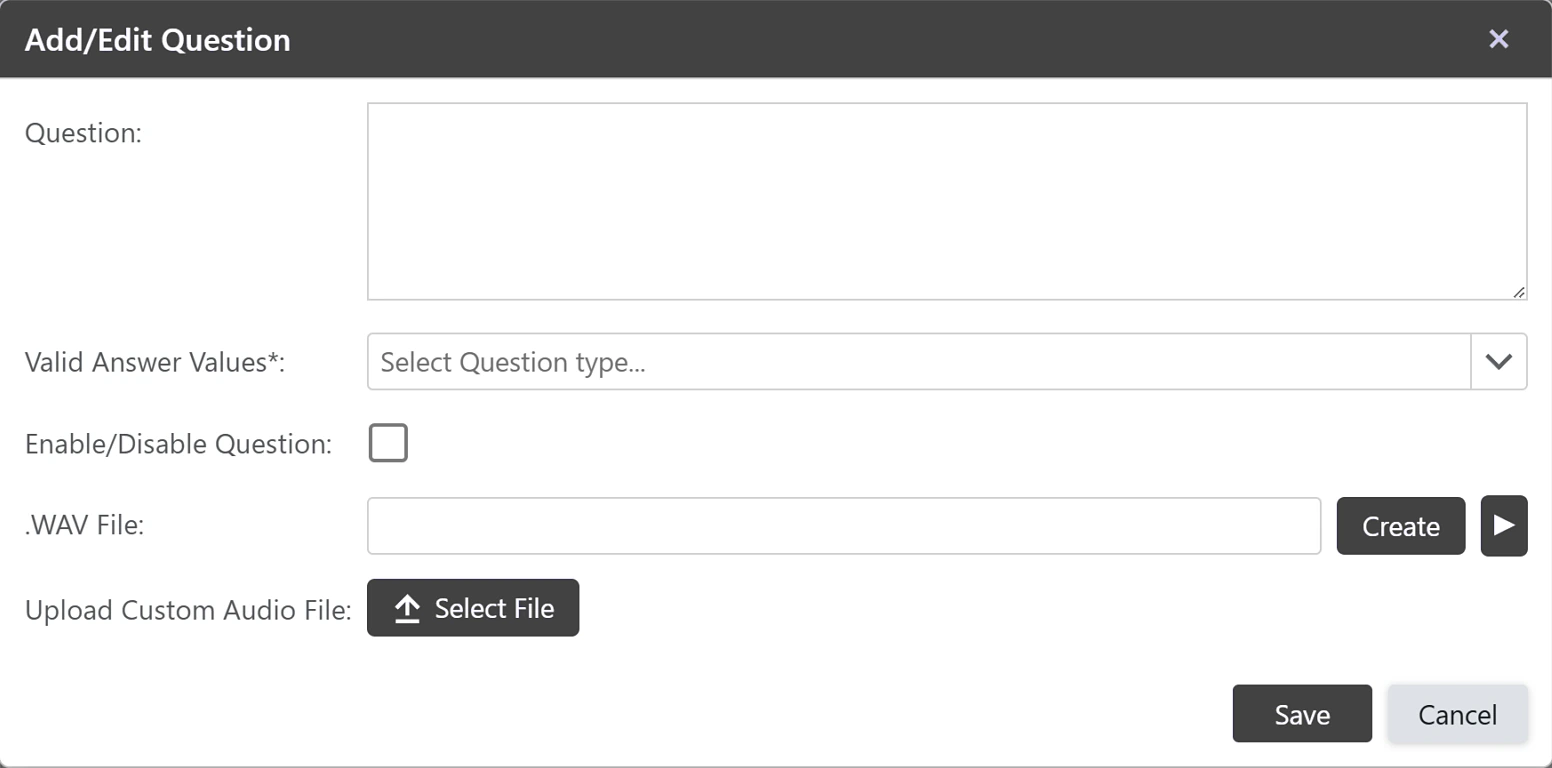1552x768 pixels.
Task: Save the question
Action: (1302, 714)
